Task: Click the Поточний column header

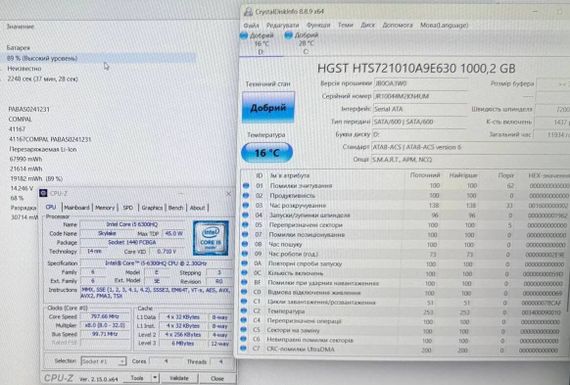Action: coord(425,175)
